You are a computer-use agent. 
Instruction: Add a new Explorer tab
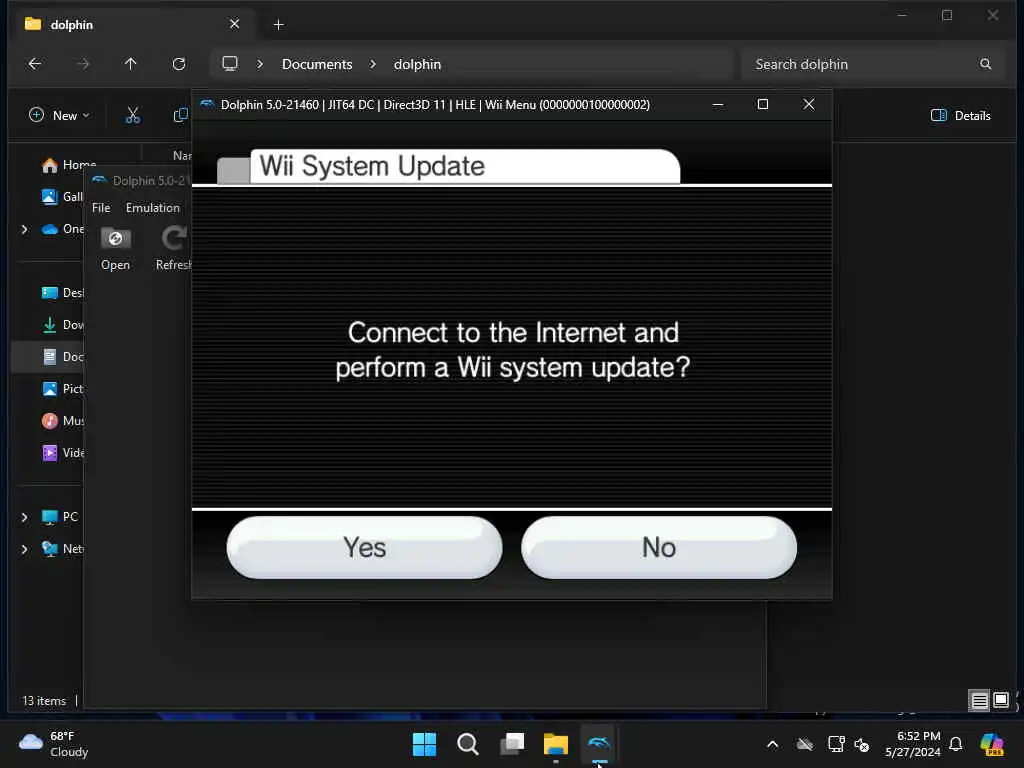pos(278,25)
